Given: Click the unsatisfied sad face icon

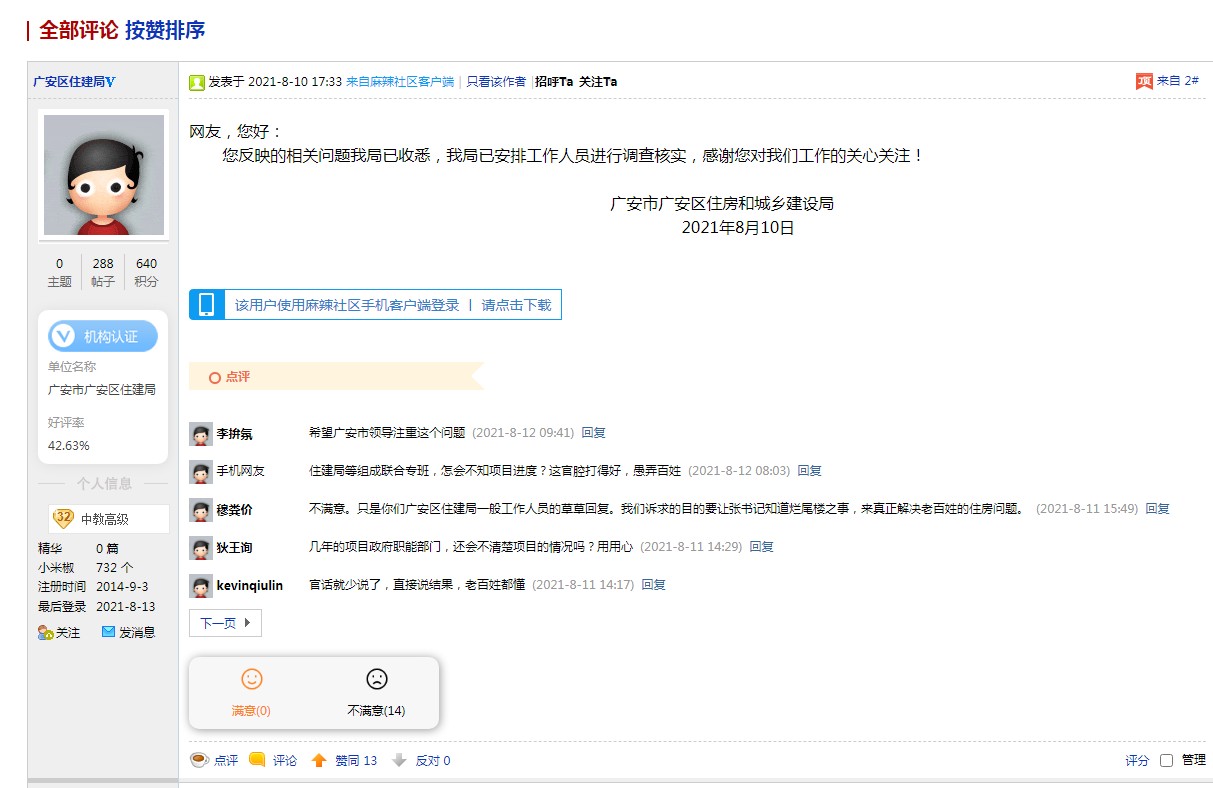Looking at the screenshot, I should 376,680.
